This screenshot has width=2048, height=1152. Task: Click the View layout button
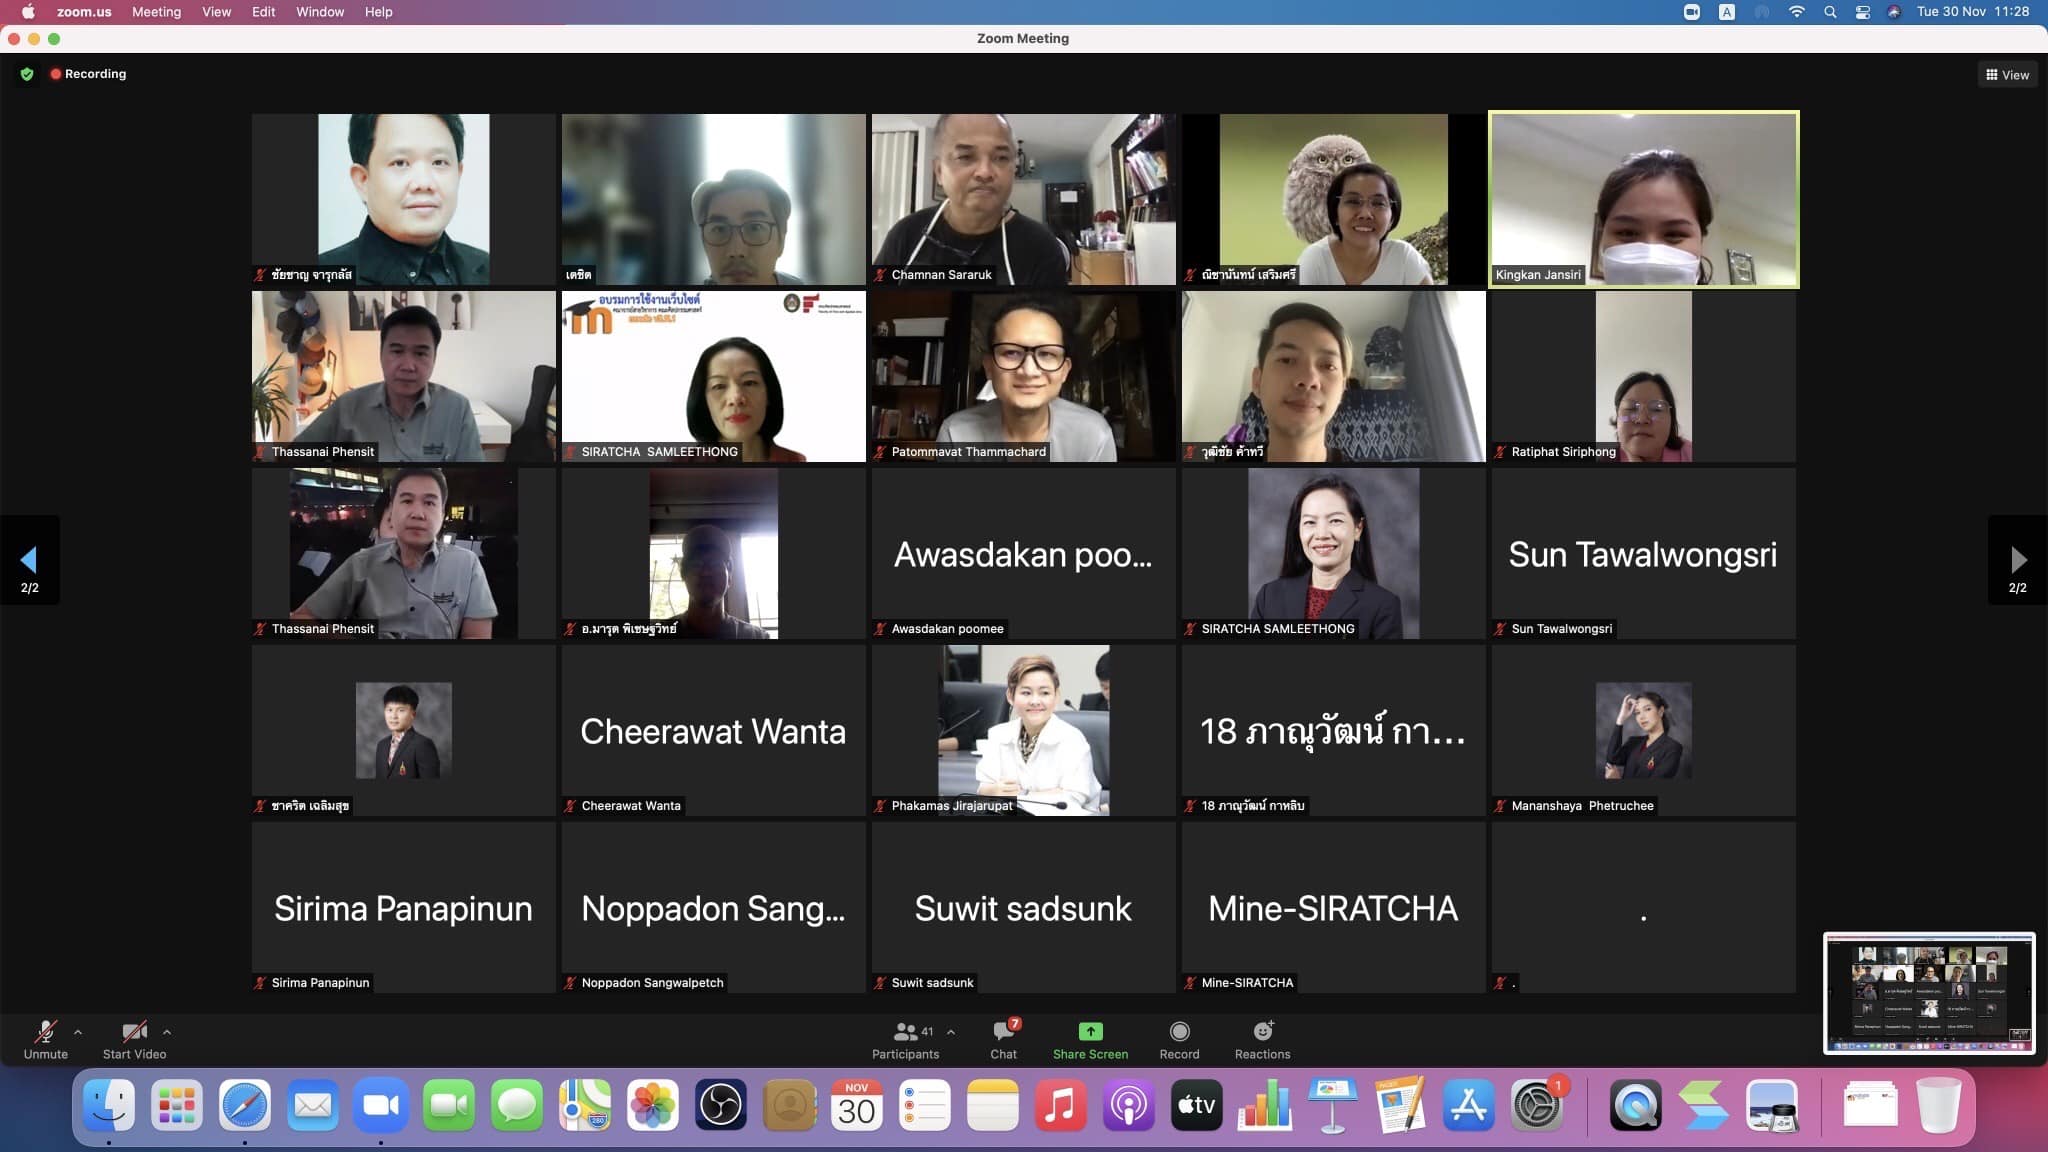point(2007,75)
